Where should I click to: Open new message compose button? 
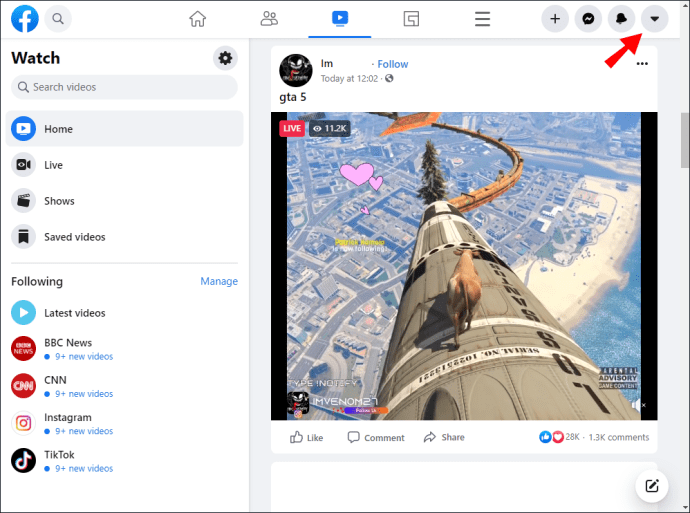[652, 486]
